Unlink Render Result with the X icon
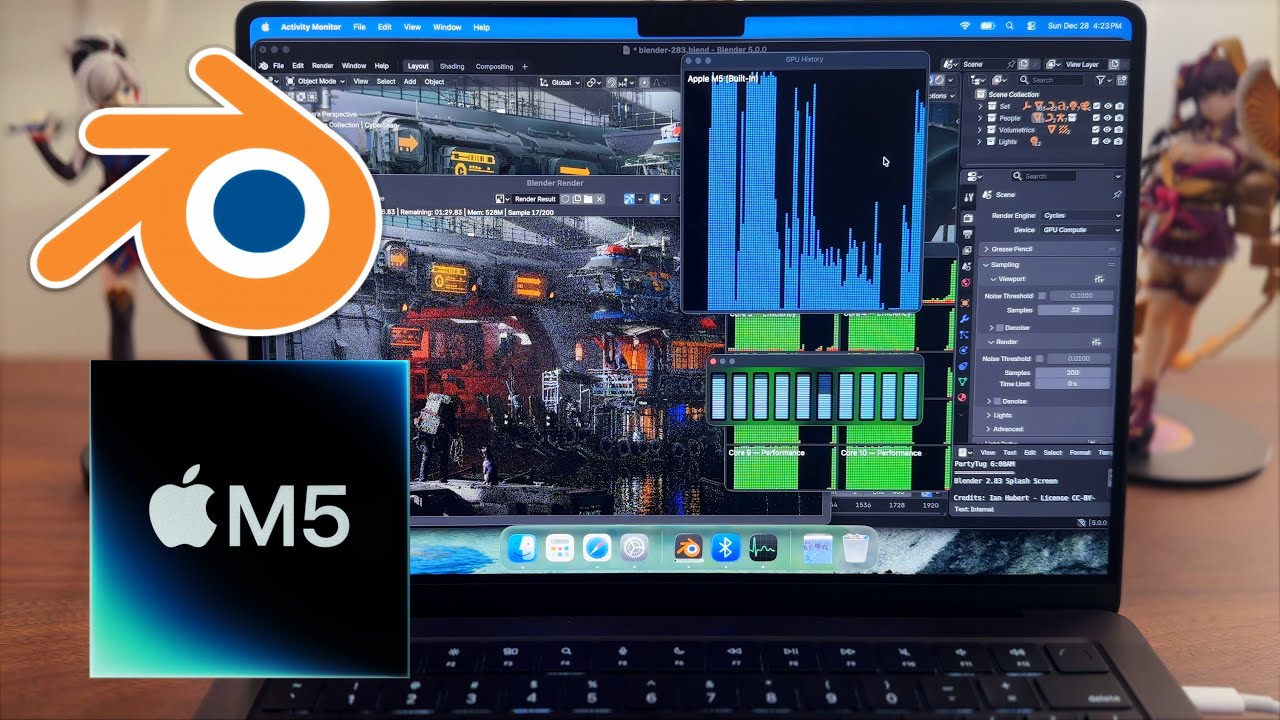 click(x=600, y=199)
